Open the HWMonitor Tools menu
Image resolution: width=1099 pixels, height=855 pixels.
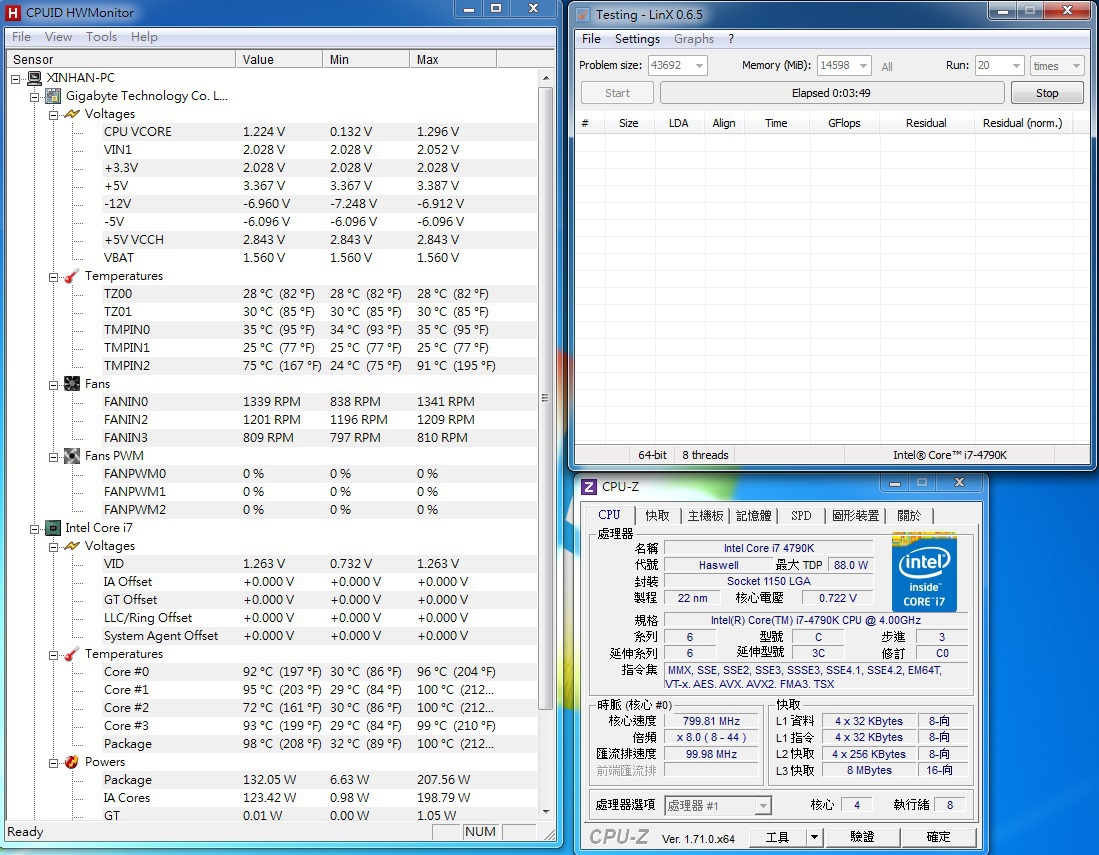tap(102, 37)
